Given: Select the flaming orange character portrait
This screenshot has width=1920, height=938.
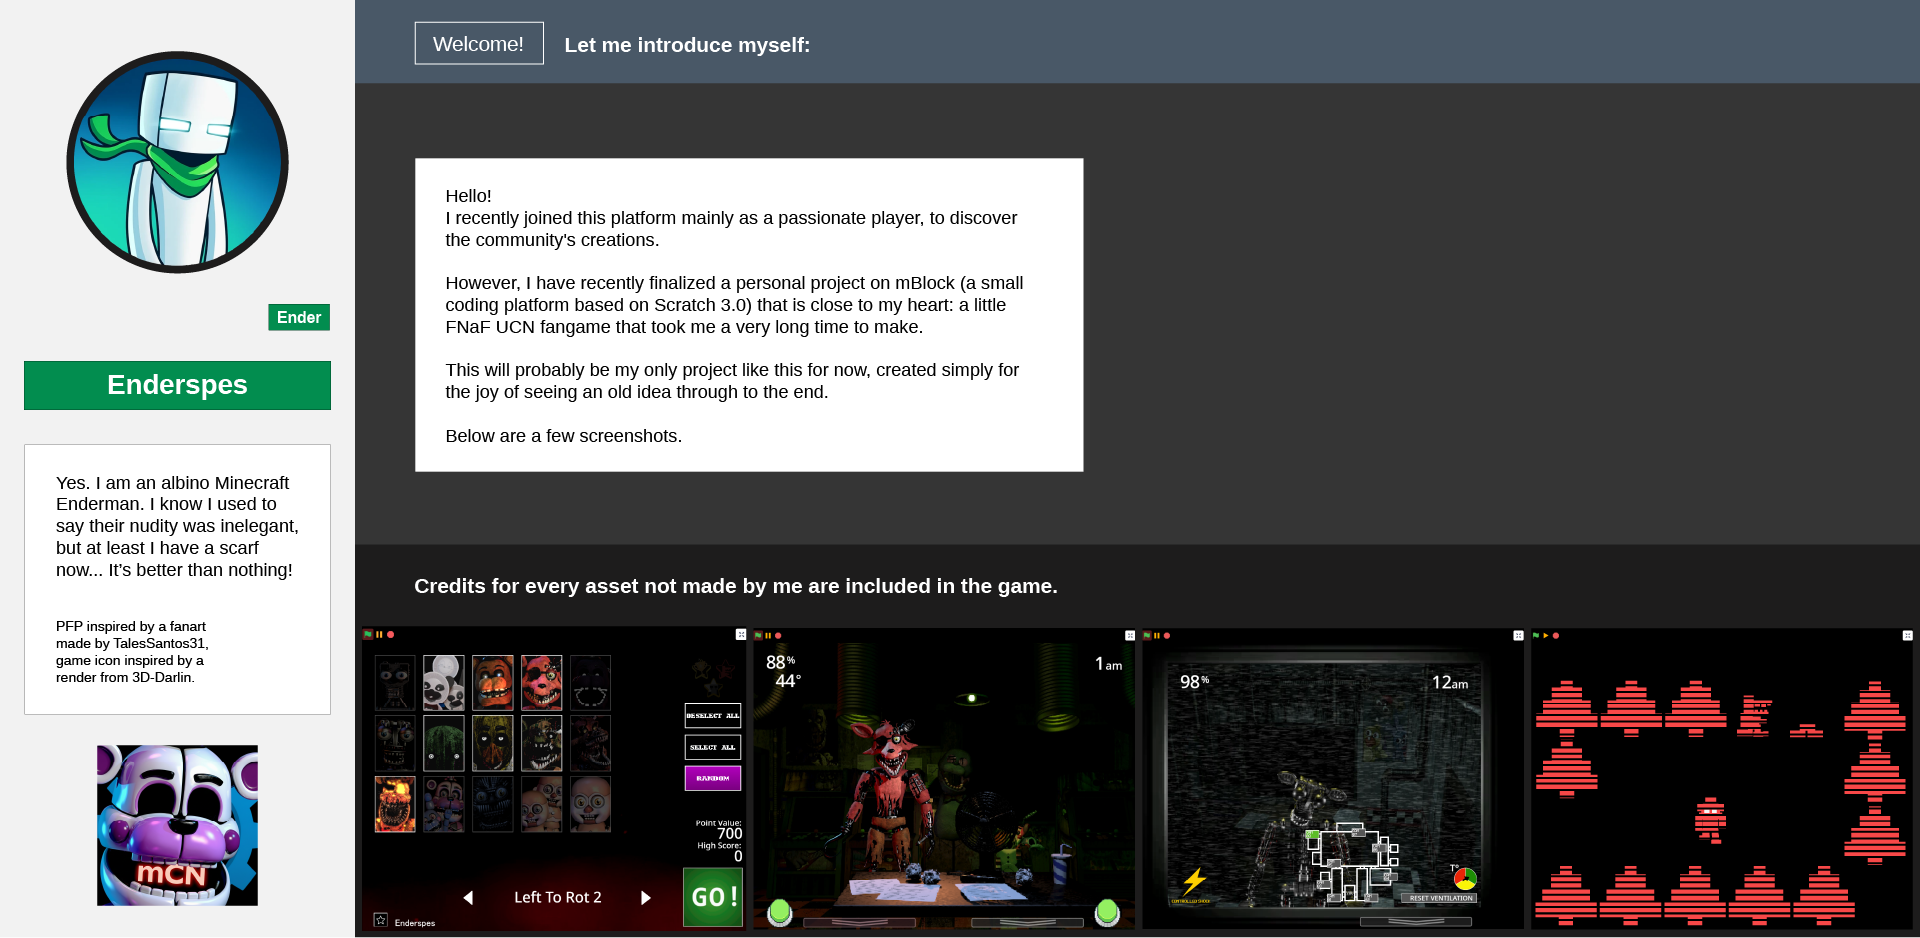Looking at the screenshot, I should (x=395, y=804).
